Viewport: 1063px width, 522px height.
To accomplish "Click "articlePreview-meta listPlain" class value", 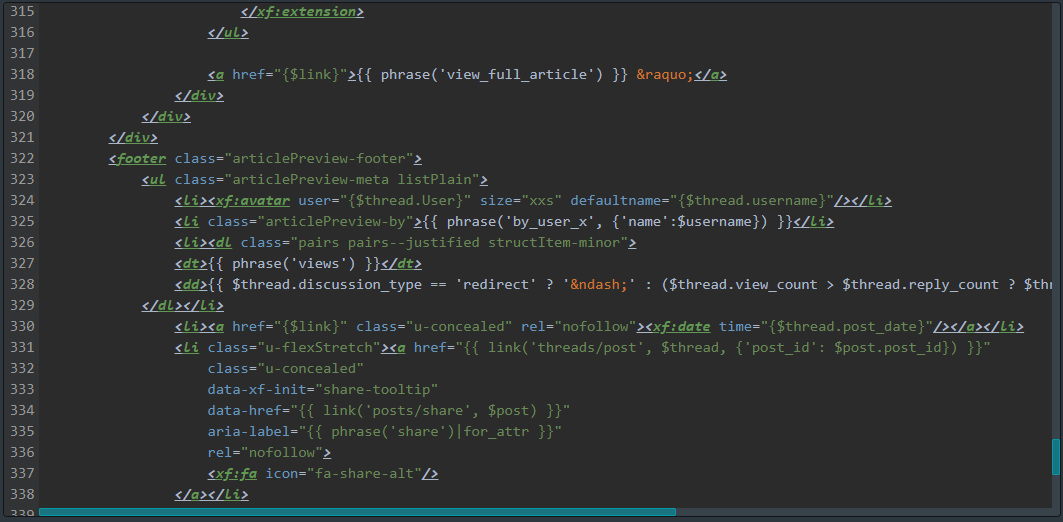I will coord(352,180).
